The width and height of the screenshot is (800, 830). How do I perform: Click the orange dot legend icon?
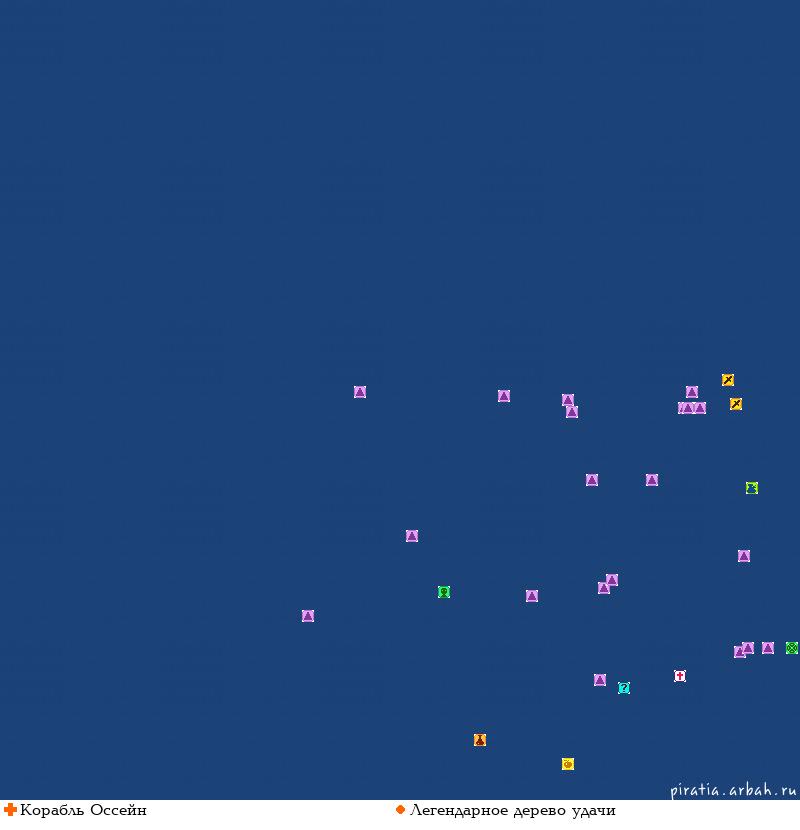coord(400,809)
